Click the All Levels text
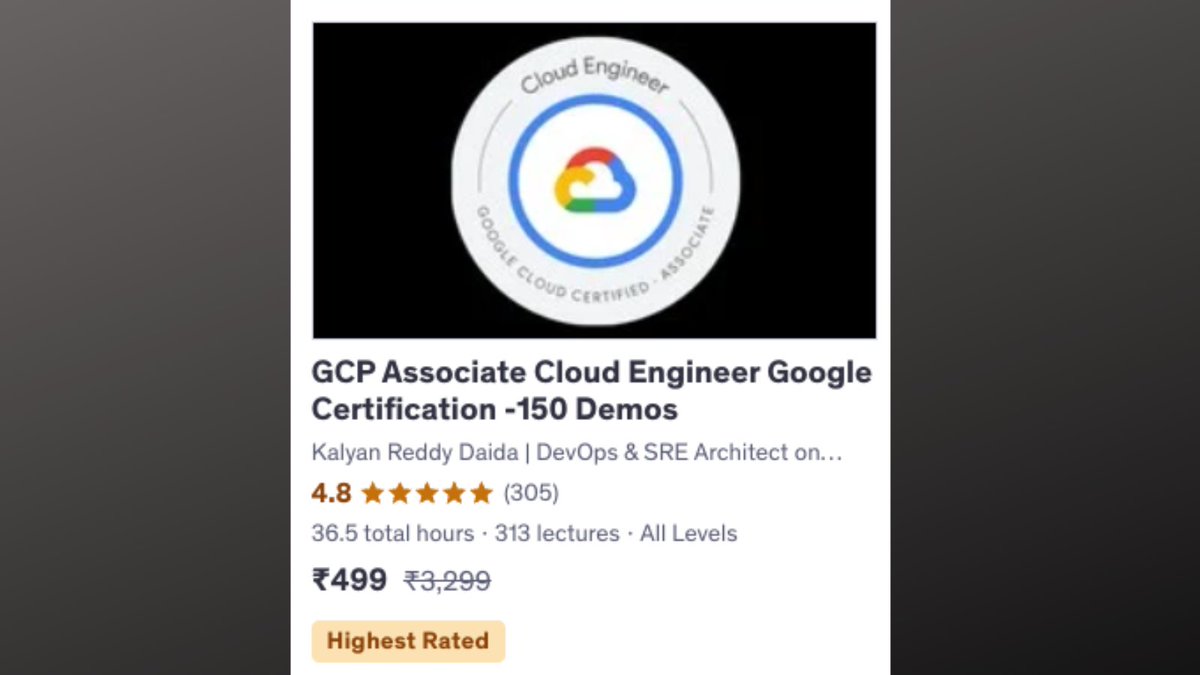This screenshot has height=675, width=1200. 688,534
